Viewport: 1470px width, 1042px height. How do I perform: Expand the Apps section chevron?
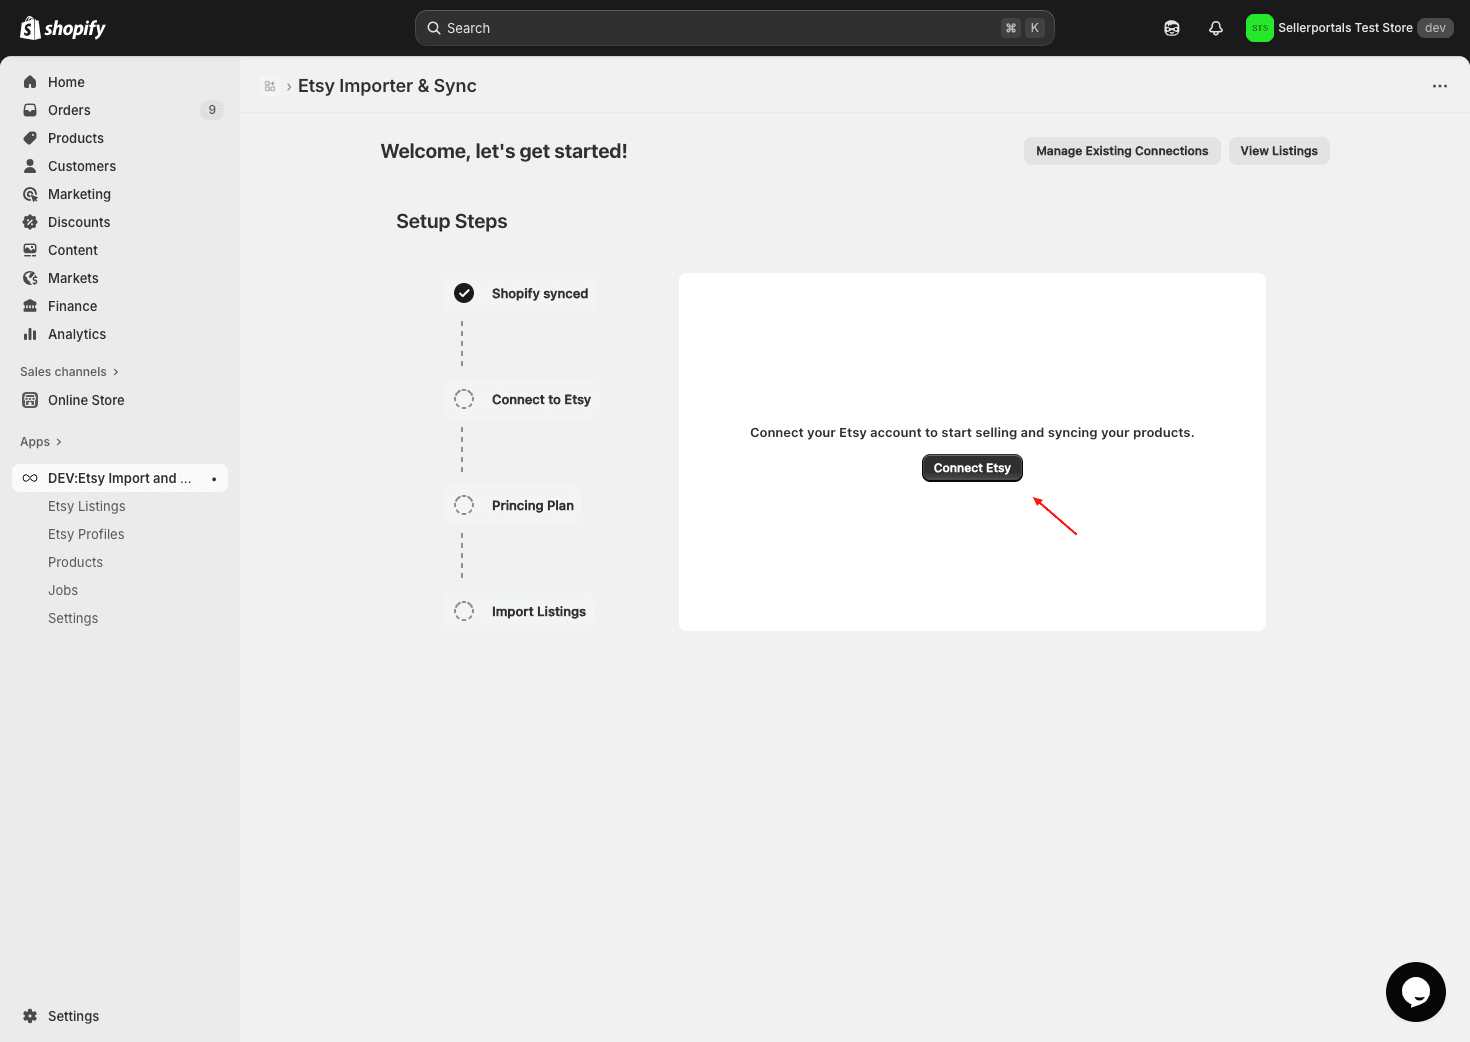[x=59, y=442]
